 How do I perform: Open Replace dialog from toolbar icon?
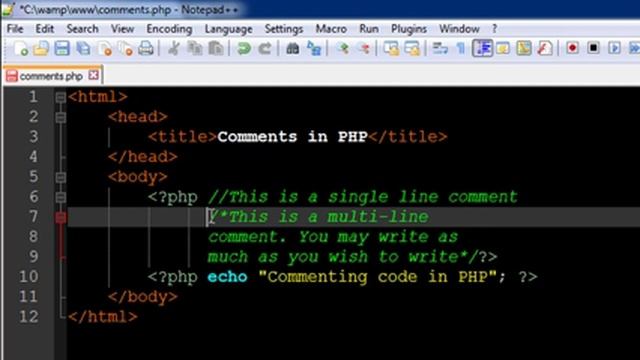[313, 49]
